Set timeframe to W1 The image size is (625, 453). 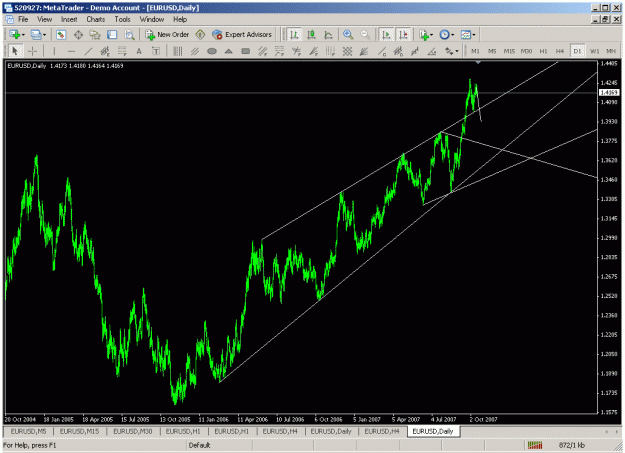[x=594, y=51]
